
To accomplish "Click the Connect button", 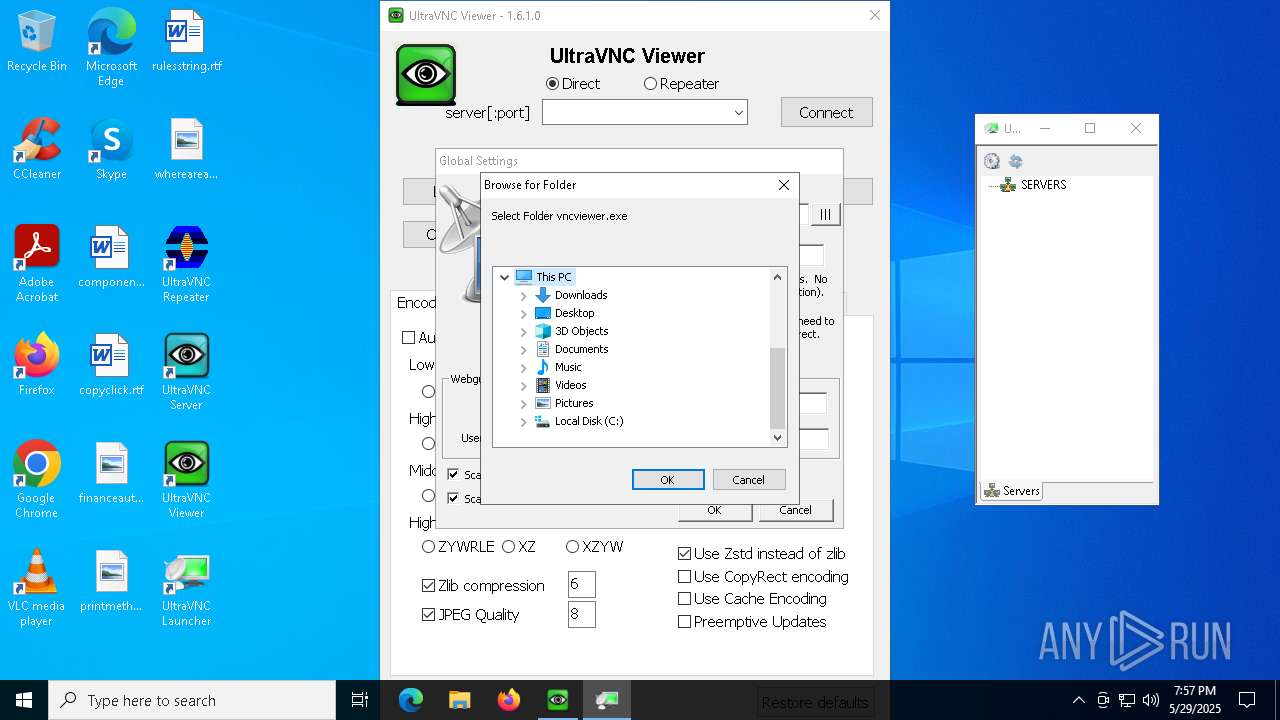I will click(826, 112).
